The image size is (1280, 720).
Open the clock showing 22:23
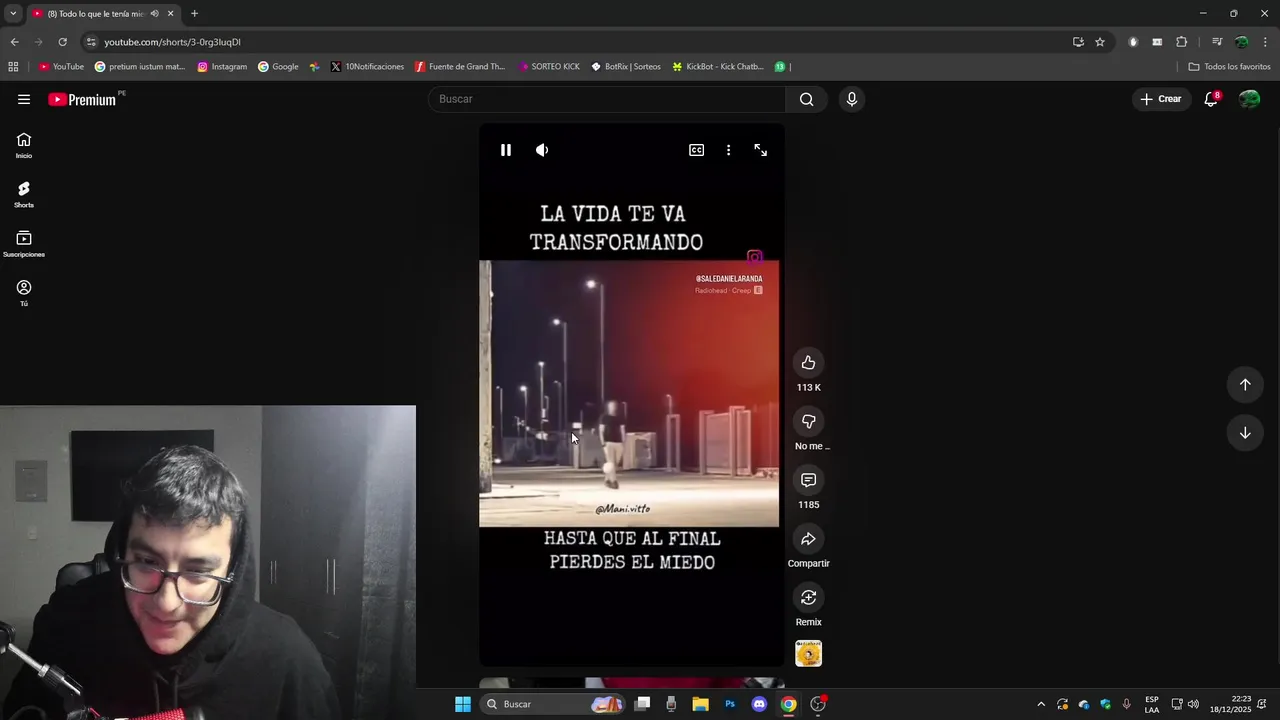tap(1230, 704)
